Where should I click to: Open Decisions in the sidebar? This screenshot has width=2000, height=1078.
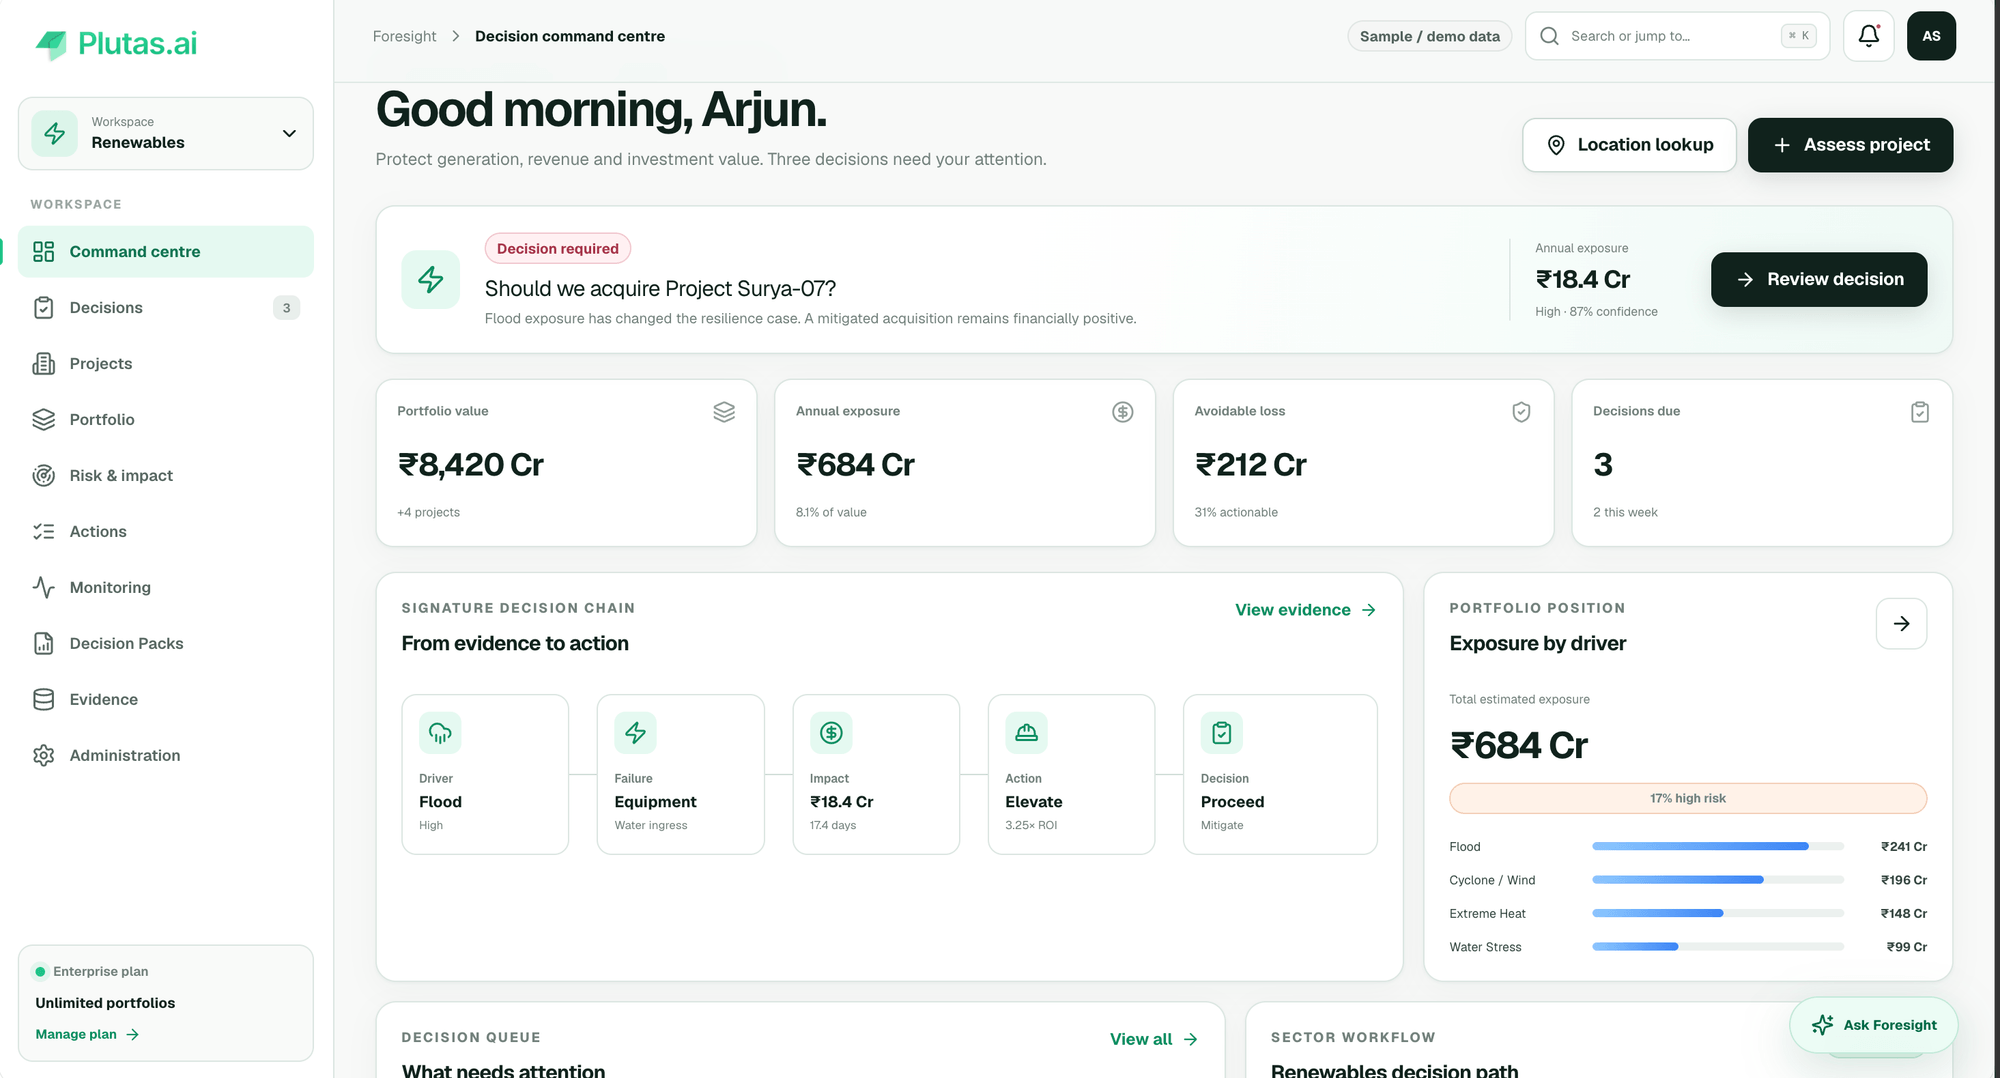[166, 308]
